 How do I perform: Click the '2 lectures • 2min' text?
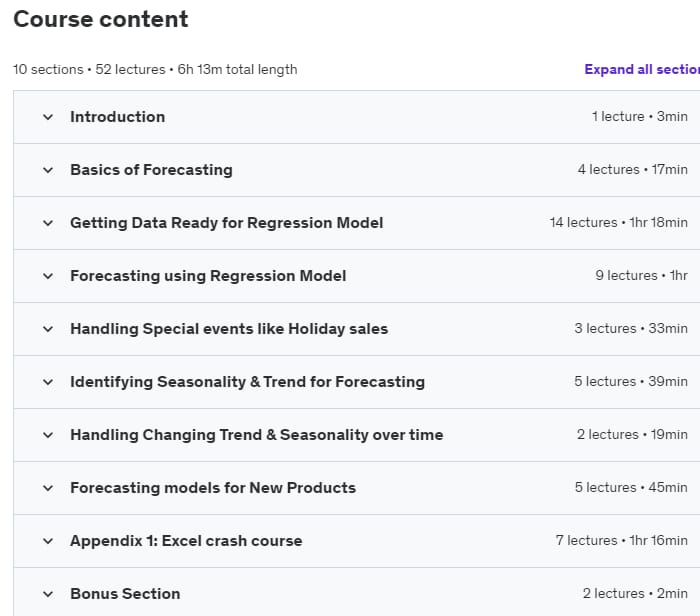[x=635, y=594]
